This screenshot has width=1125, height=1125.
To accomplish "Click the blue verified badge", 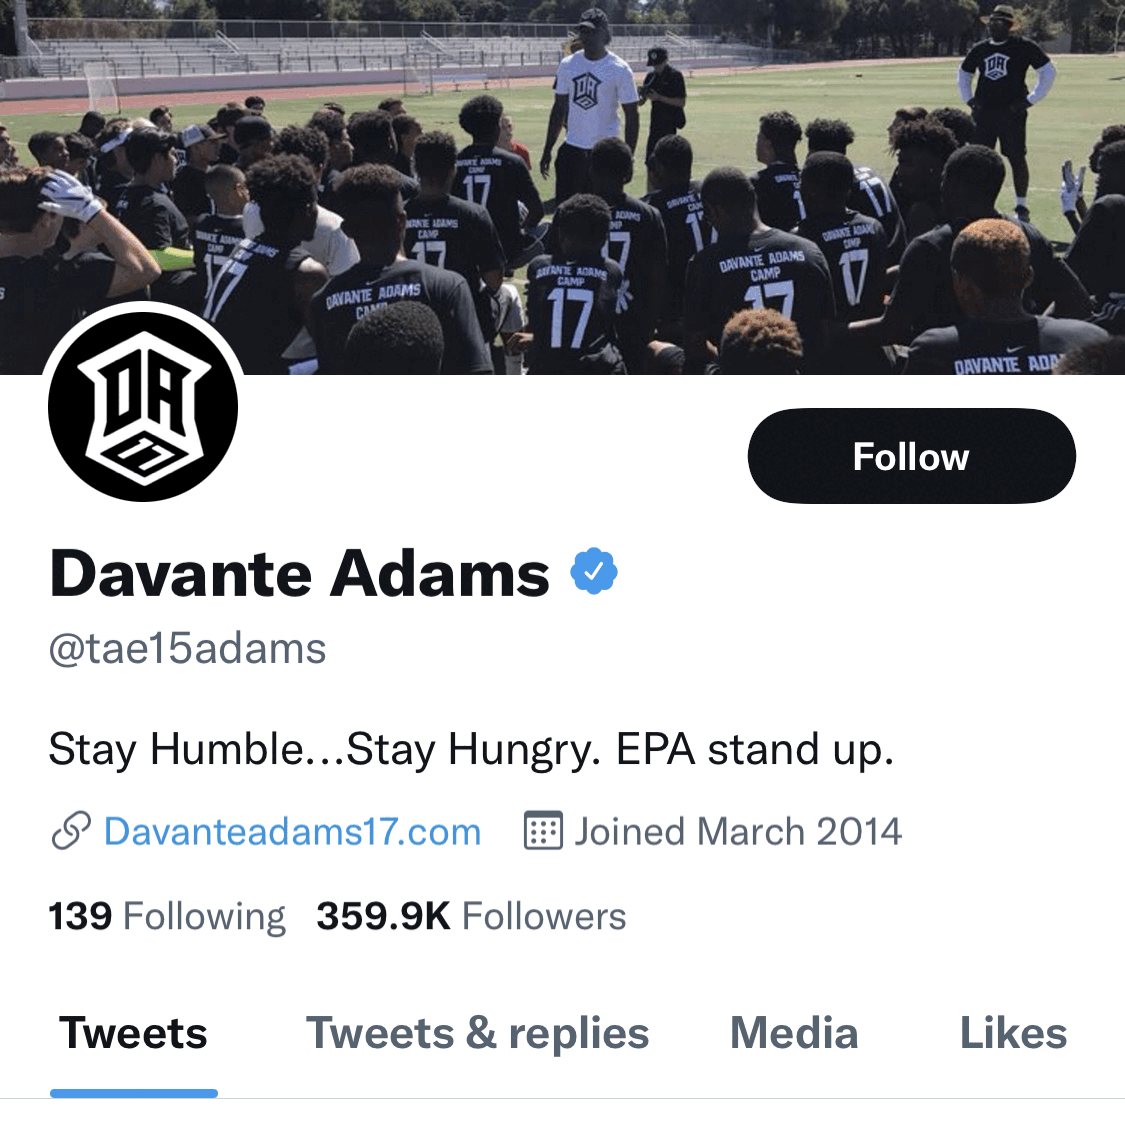I will coord(594,571).
